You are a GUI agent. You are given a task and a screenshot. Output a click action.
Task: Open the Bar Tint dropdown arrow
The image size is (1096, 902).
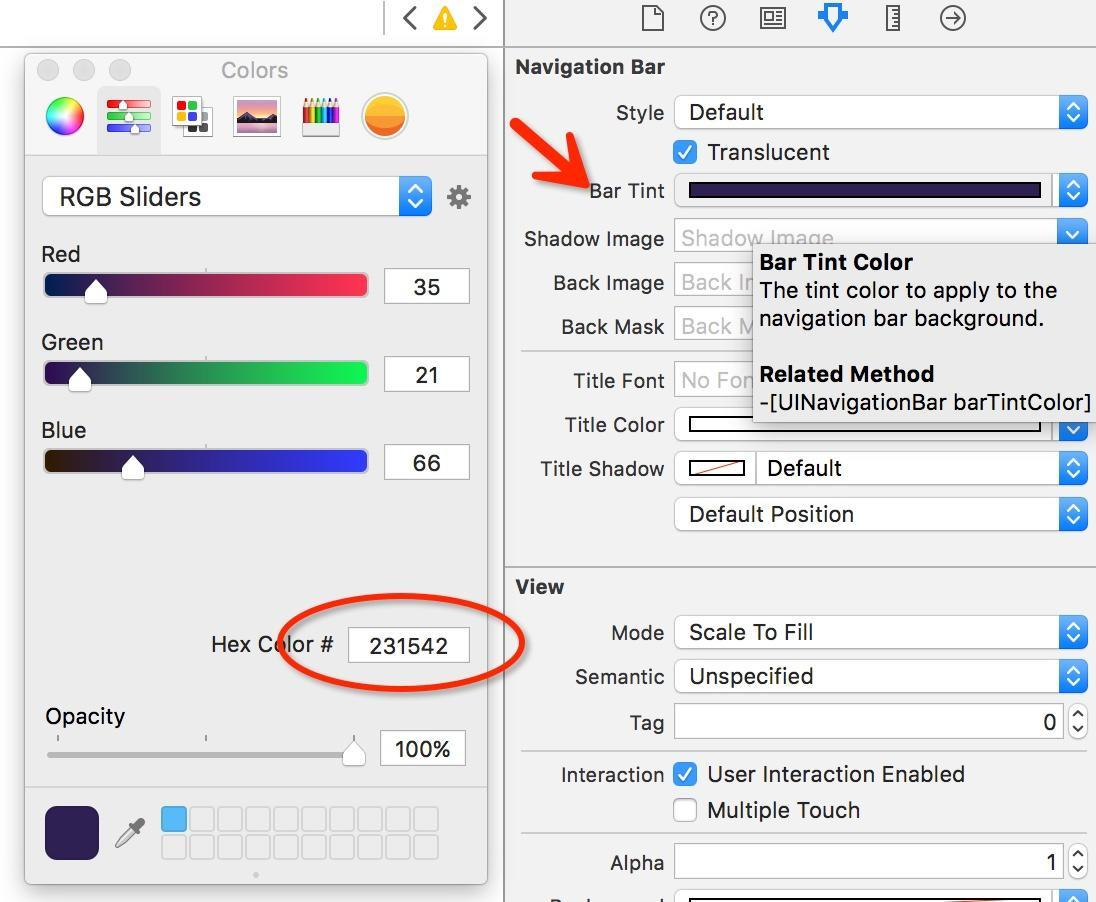tap(1073, 190)
